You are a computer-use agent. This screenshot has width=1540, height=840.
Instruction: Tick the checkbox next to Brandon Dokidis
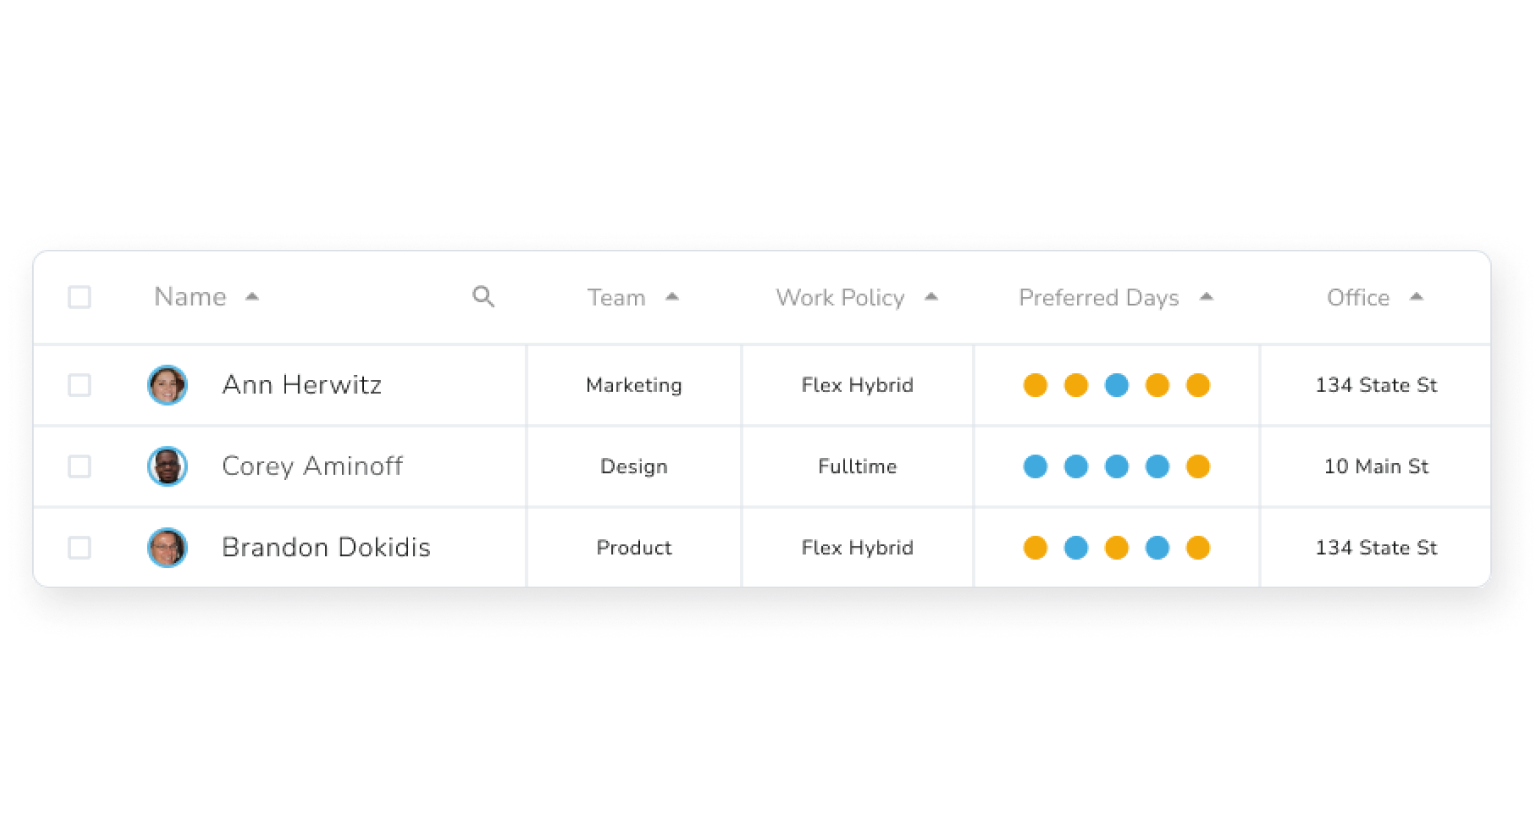79,548
